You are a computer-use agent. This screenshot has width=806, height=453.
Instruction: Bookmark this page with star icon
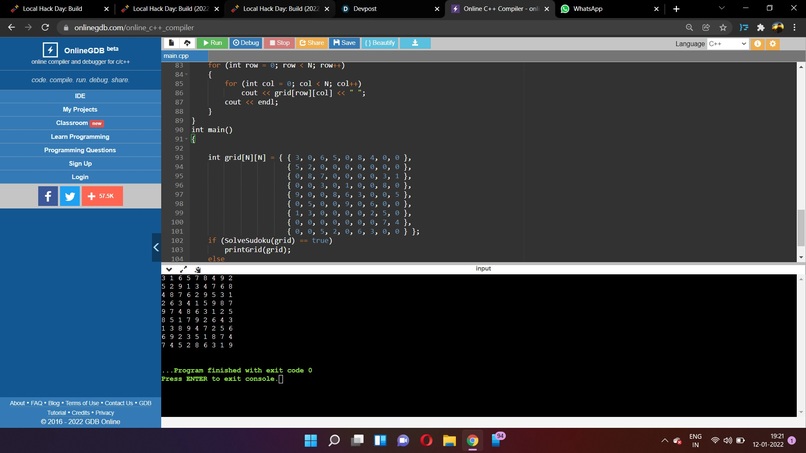pos(723,28)
